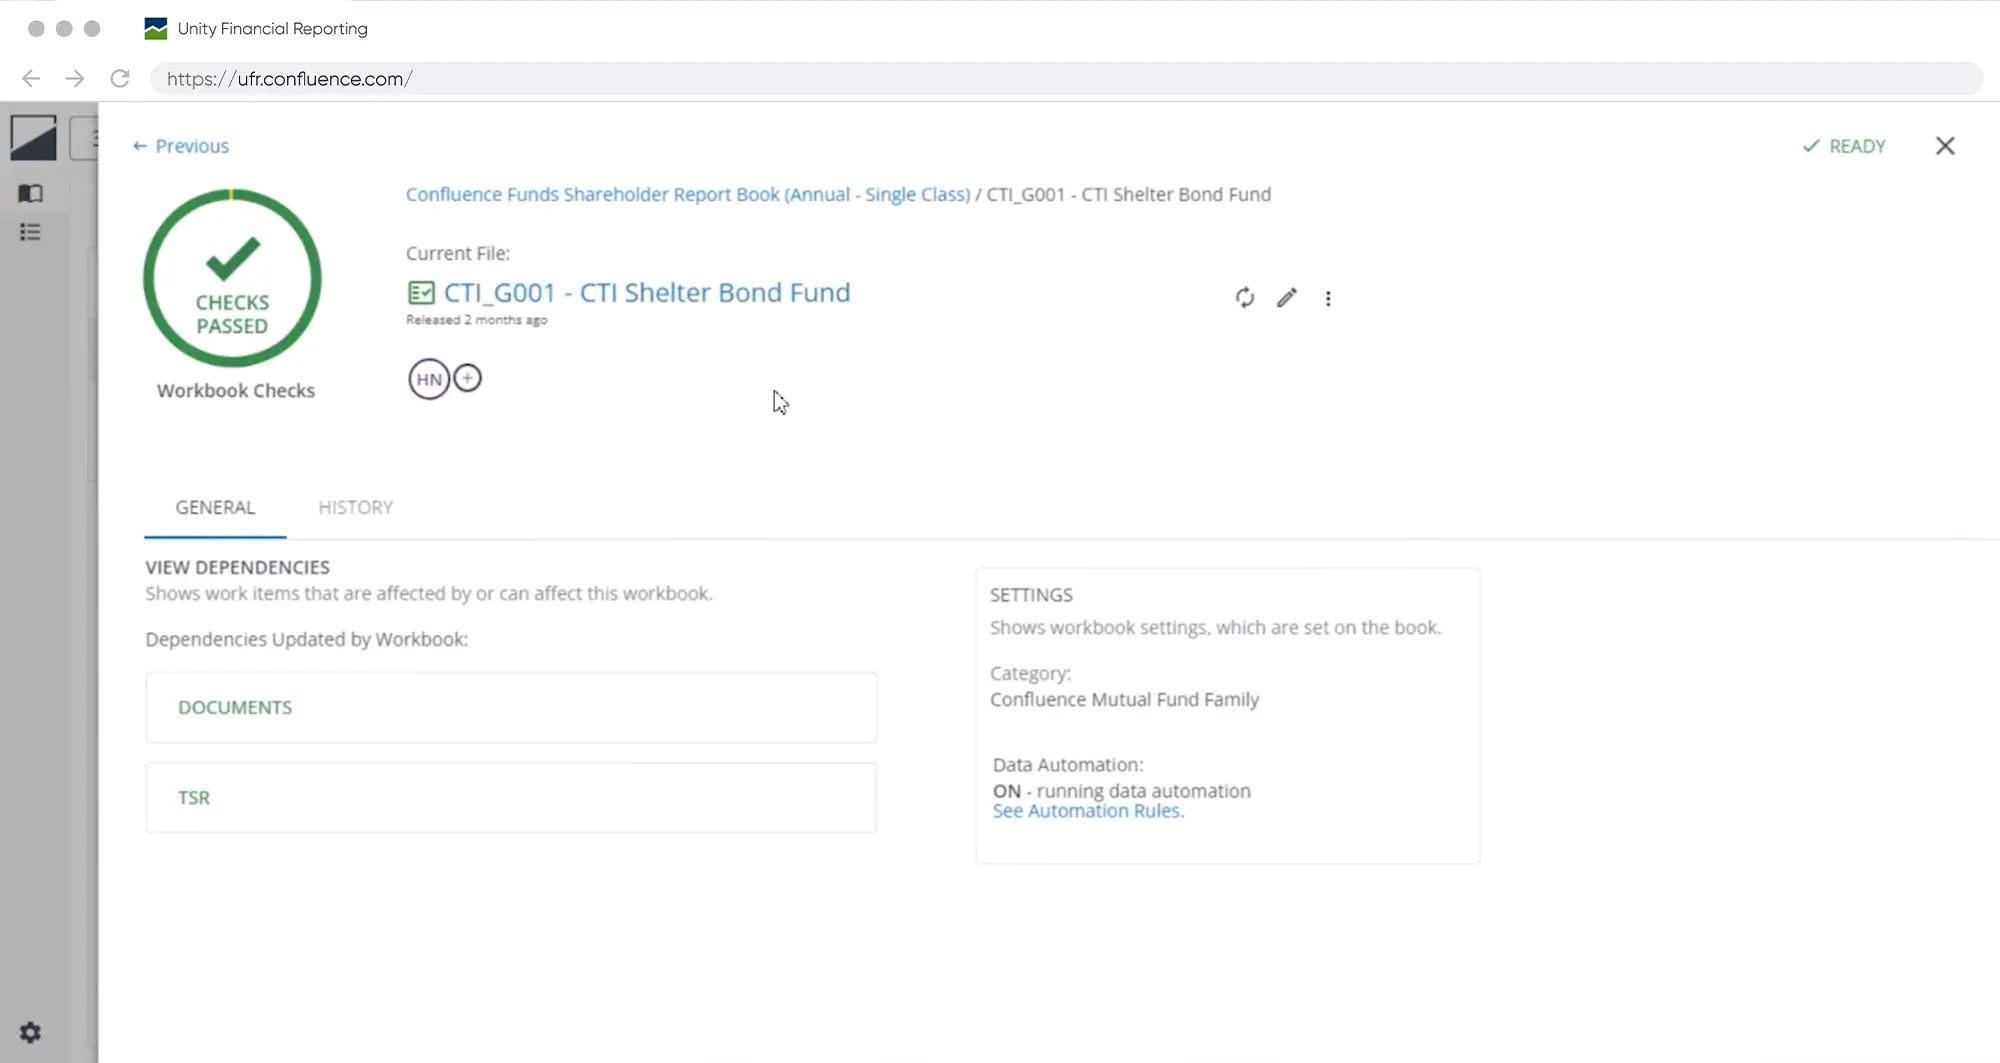Click the workbook icon beside CTI_G001 title
This screenshot has height=1063, width=2000.
click(x=421, y=293)
